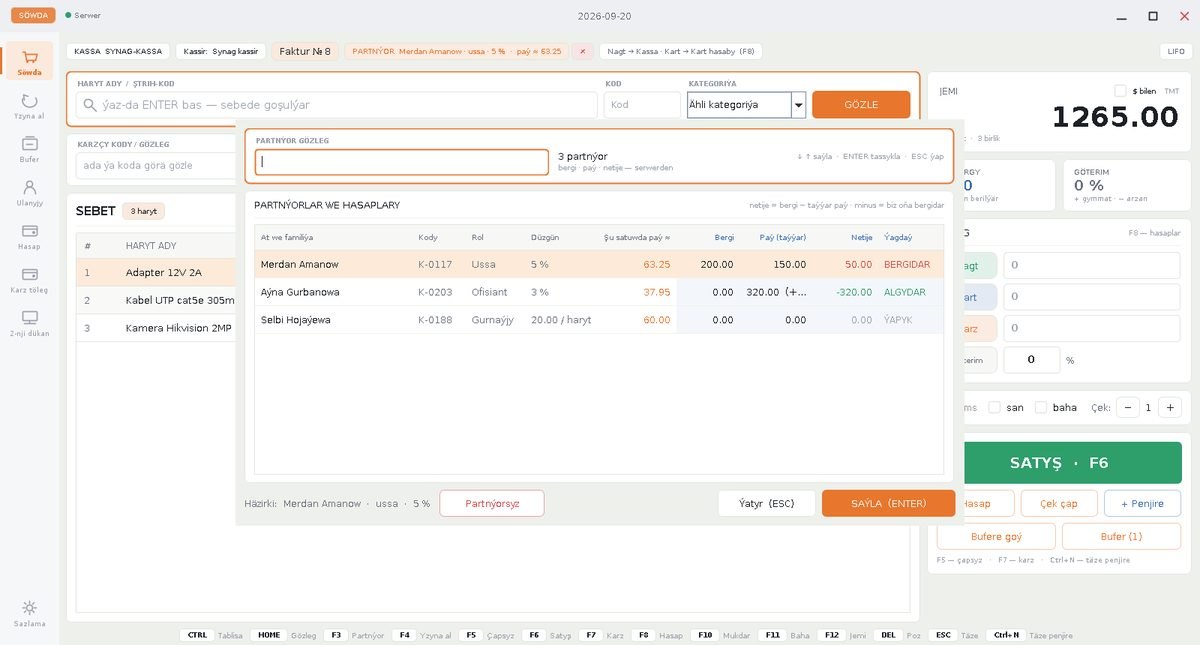
Task: Click the product name barcode search field
Action: coord(337,105)
